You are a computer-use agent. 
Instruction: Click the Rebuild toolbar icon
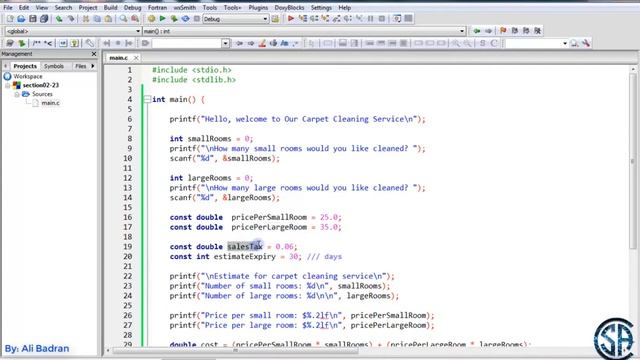[x=185, y=19]
